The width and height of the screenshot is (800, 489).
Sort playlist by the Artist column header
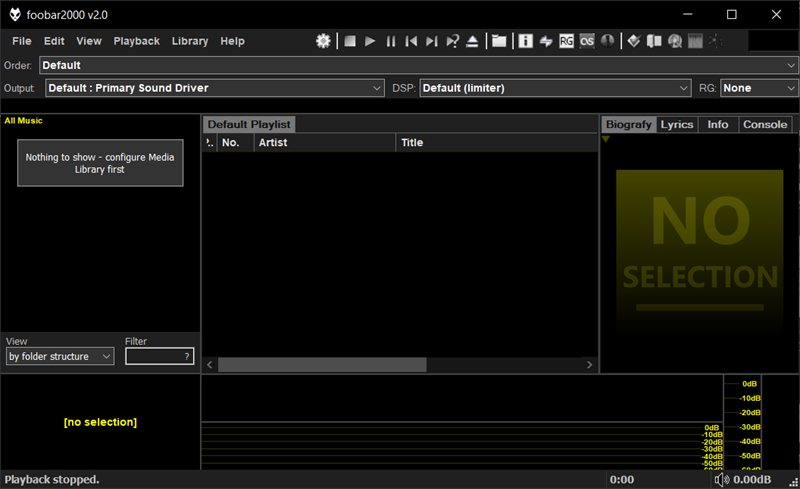[324, 142]
